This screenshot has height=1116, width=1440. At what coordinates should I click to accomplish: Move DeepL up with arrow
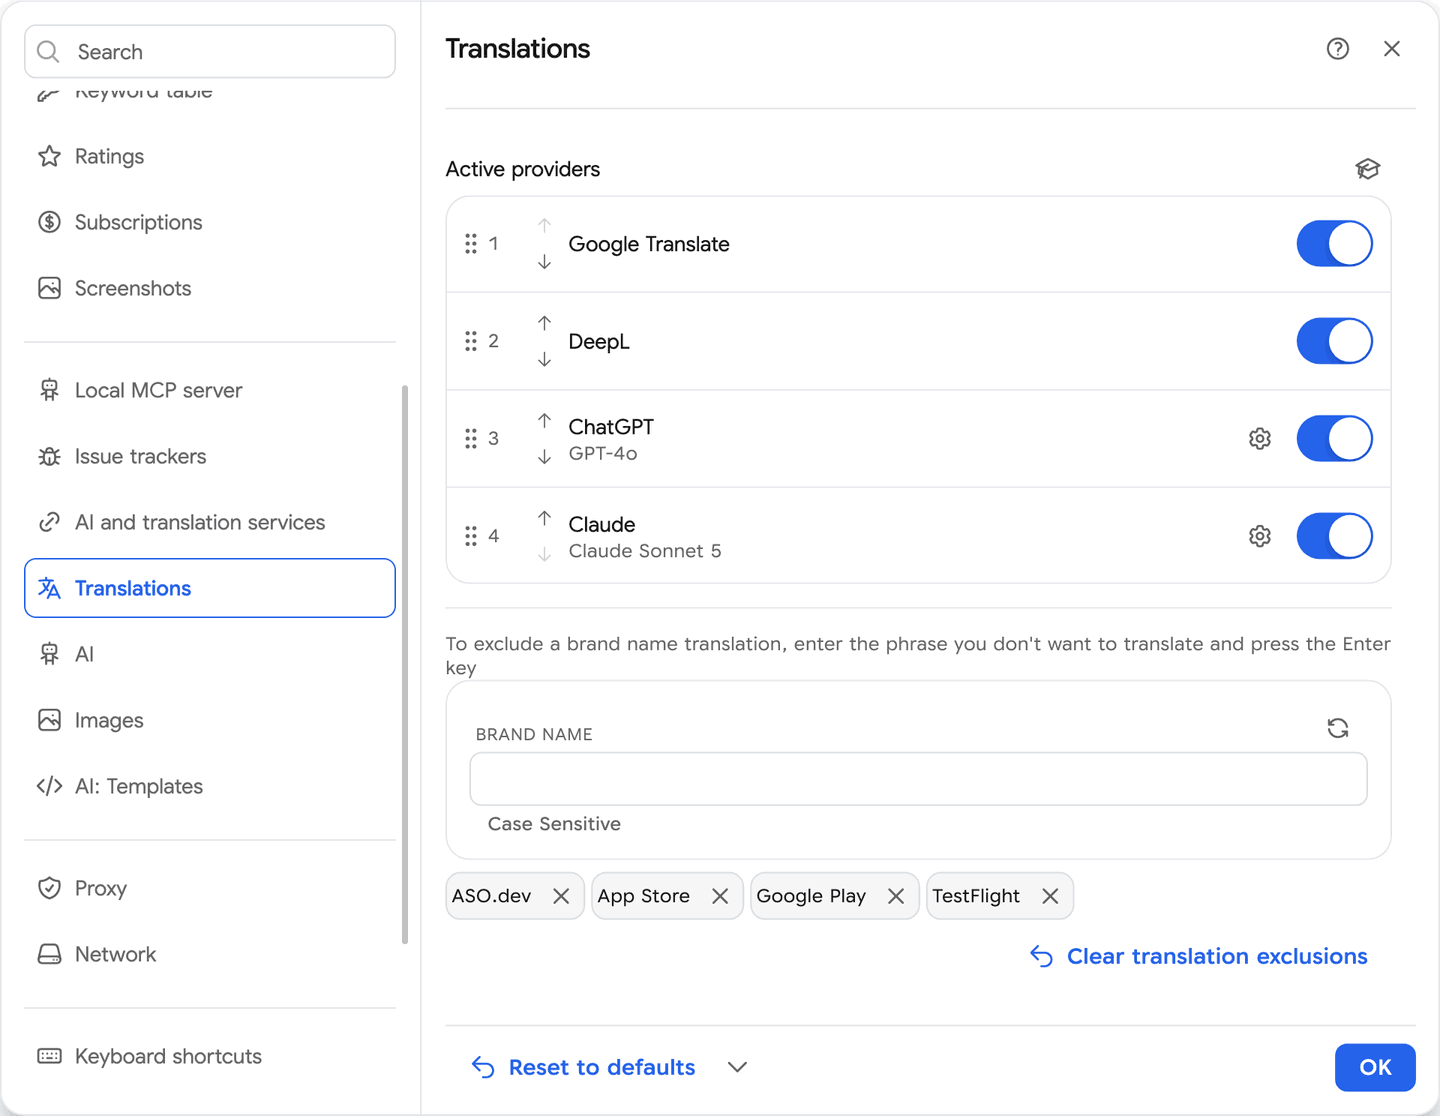click(x=544, y=323)
